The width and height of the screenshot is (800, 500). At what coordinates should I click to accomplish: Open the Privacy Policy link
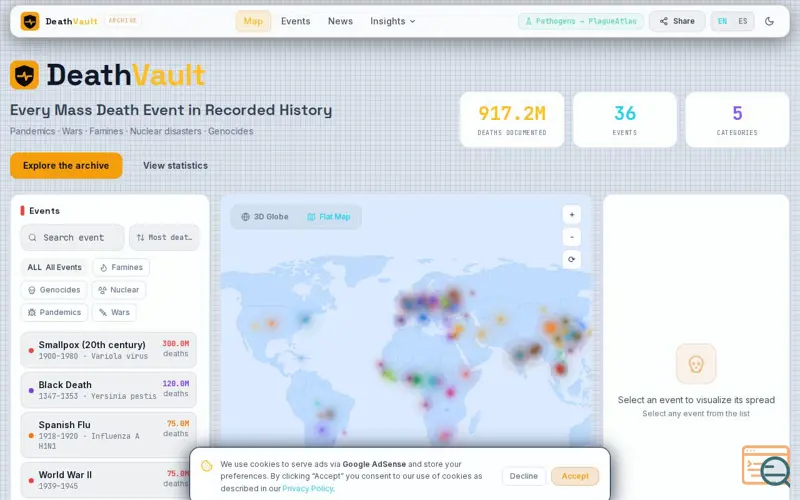[x=308, y=488]
